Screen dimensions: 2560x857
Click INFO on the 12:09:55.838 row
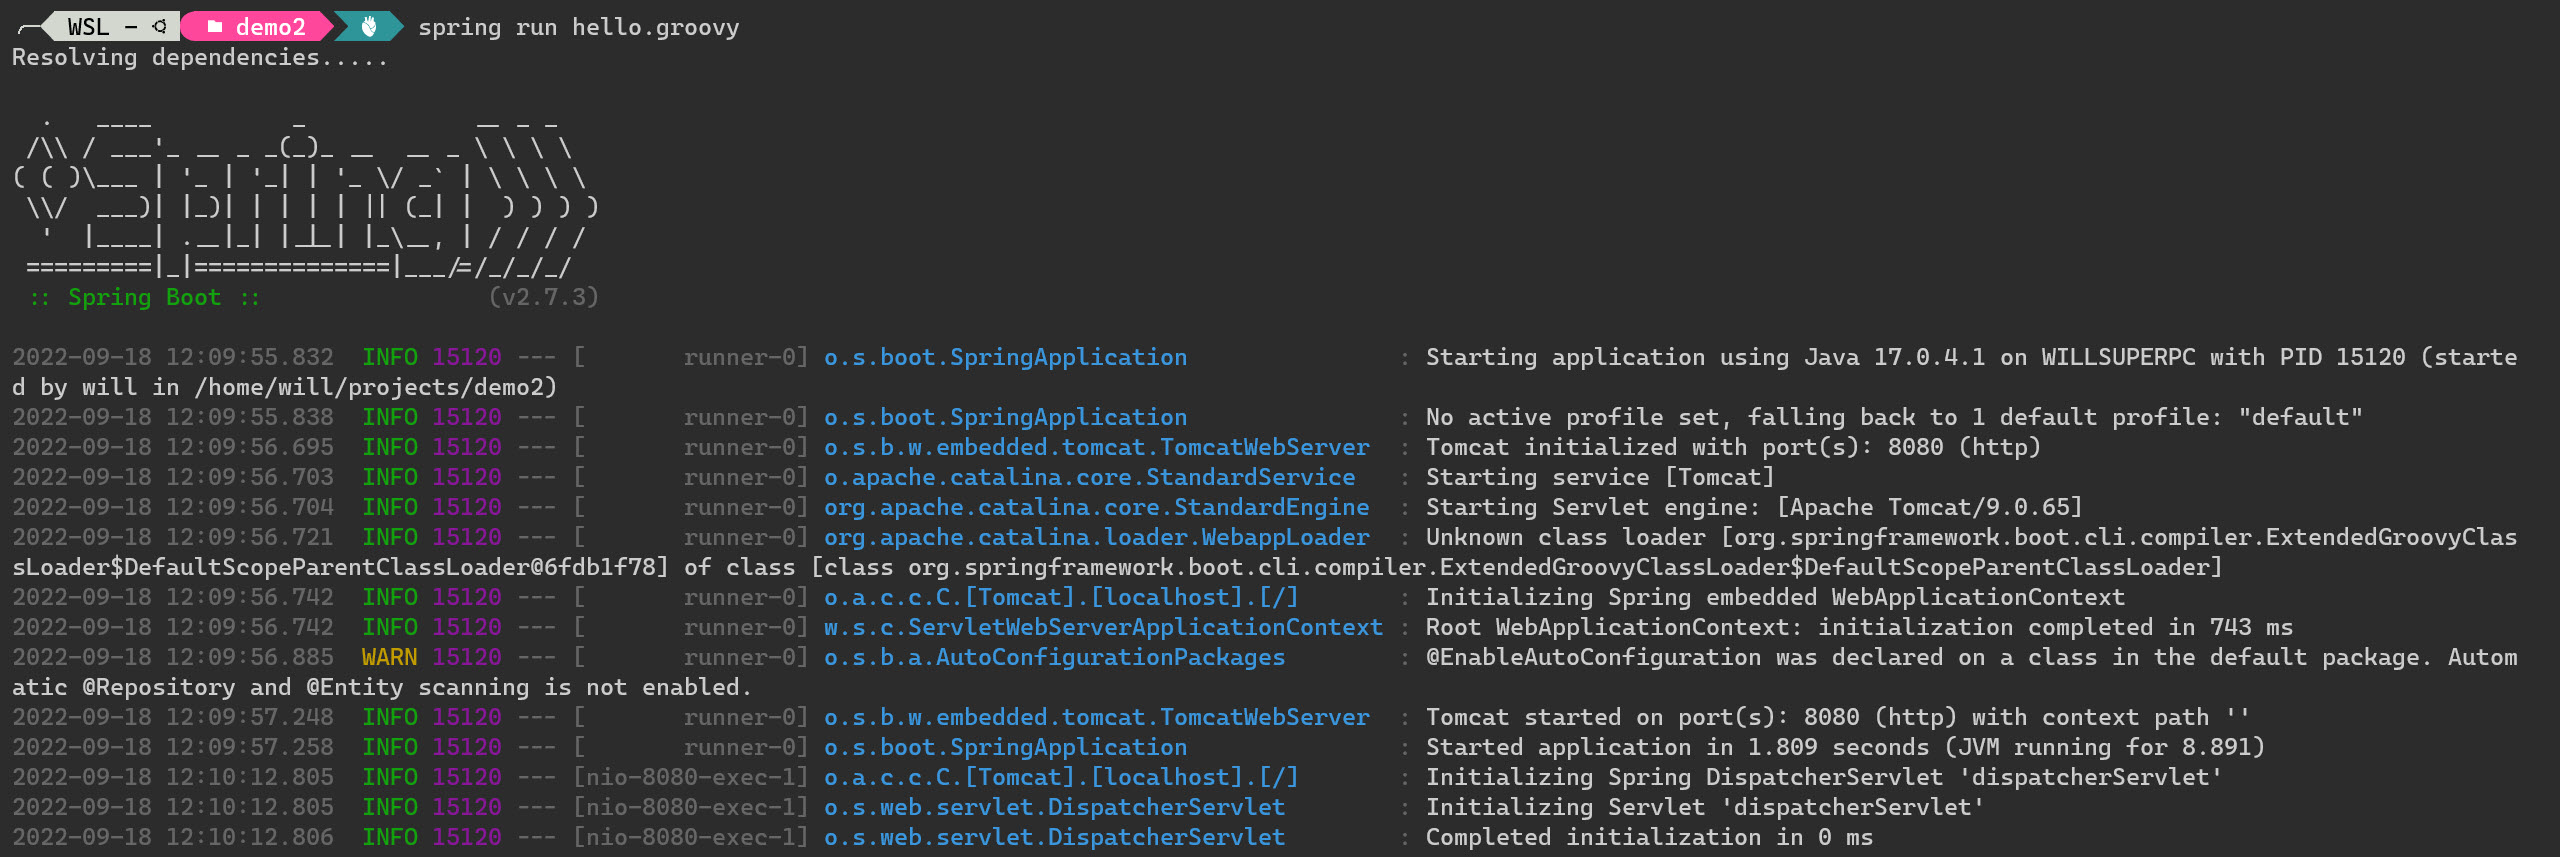point(390,417)
